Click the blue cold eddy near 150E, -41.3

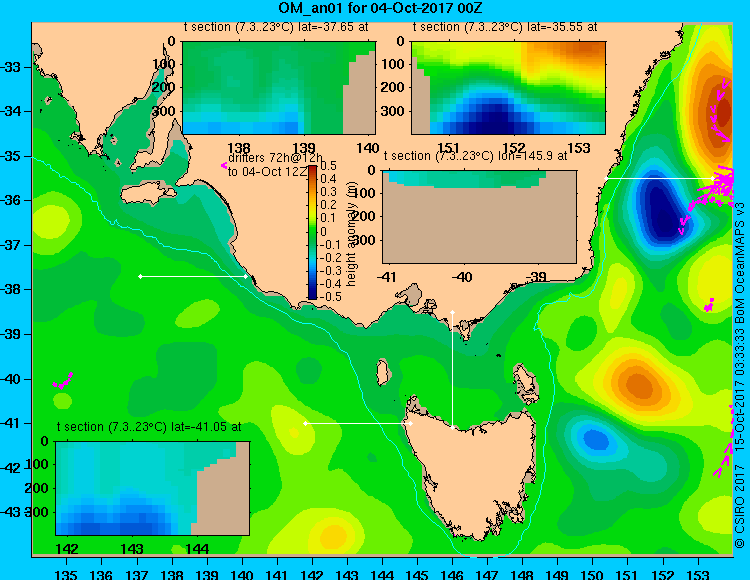596,438
